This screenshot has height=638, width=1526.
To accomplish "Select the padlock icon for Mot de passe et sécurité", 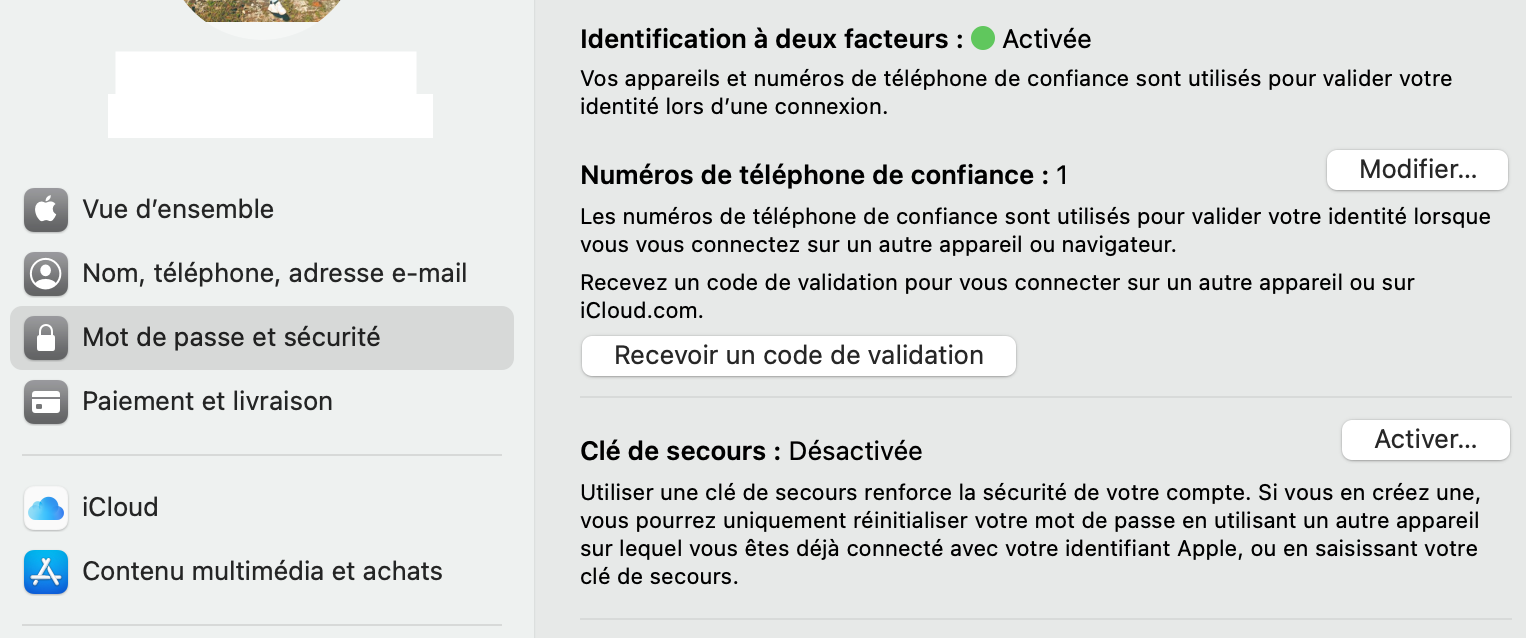I will click(46, 338).
